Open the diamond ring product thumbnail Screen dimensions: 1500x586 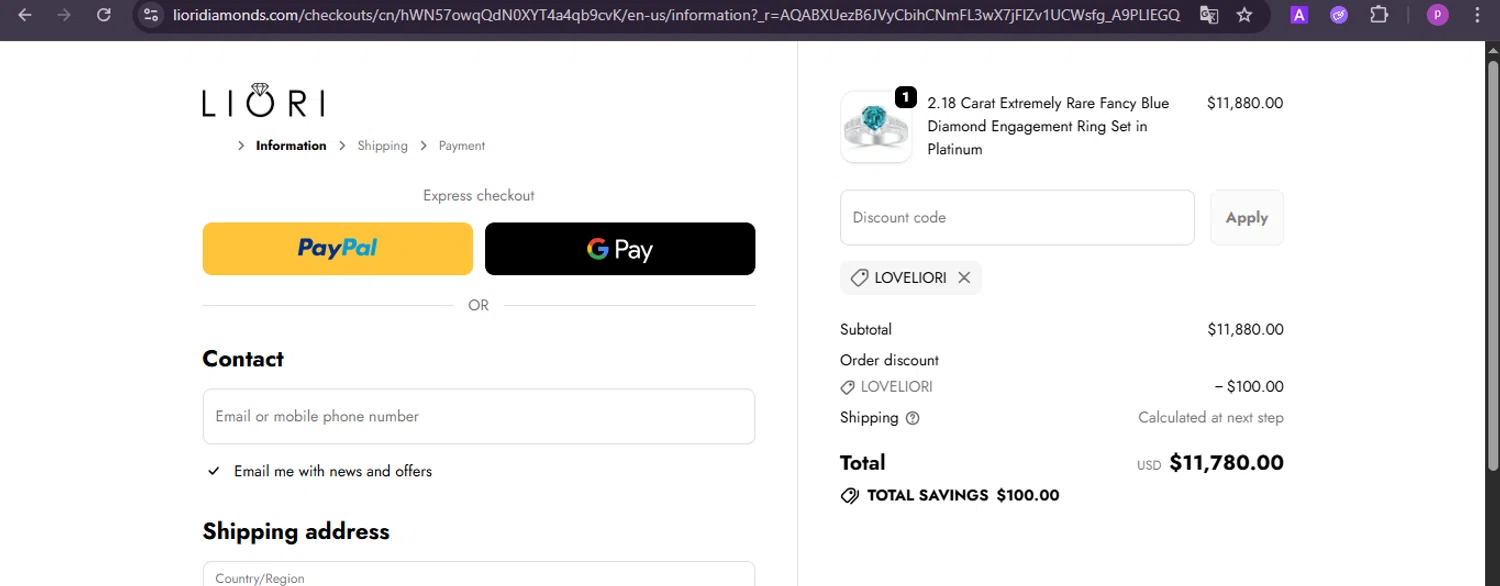pyautogui.click(x=876, y=127)
